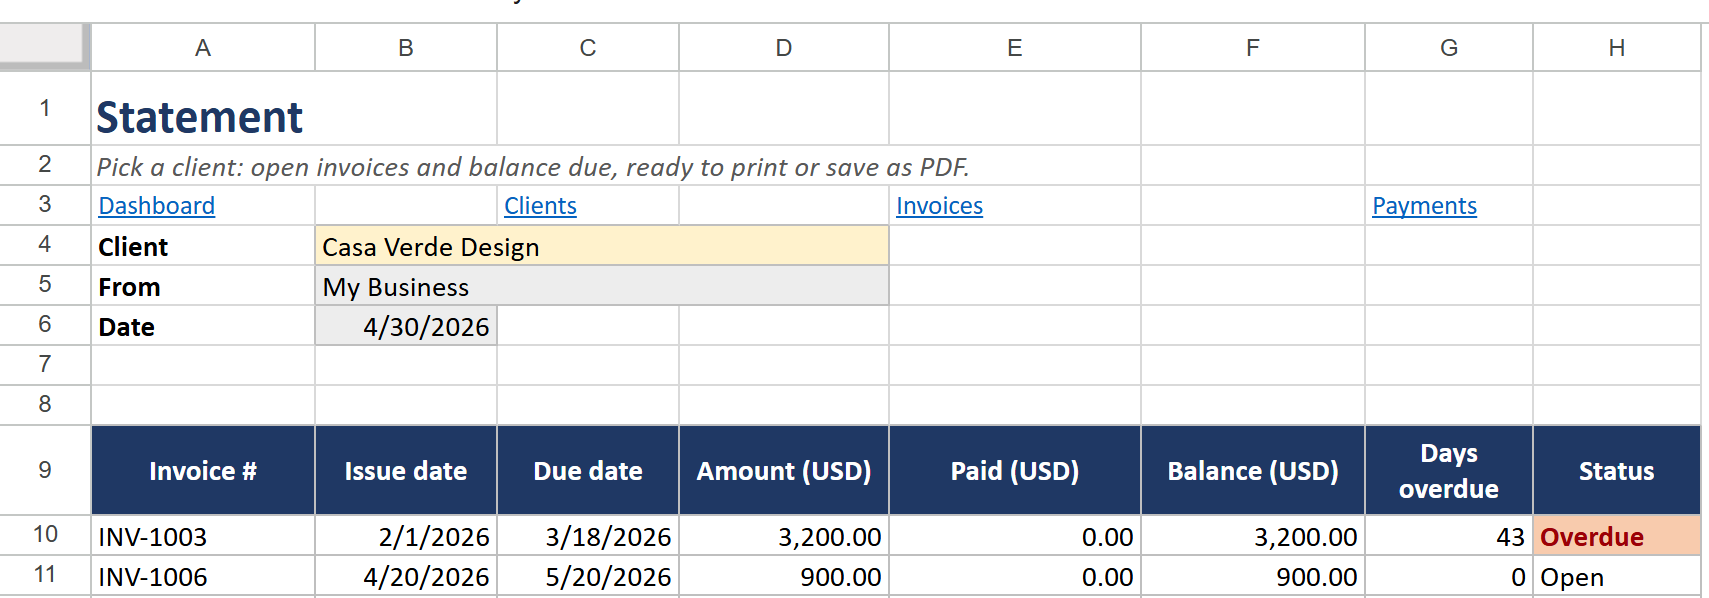Select row 5 header
The height and width of the screenshot is (598, 1709).
click(45, 285)
